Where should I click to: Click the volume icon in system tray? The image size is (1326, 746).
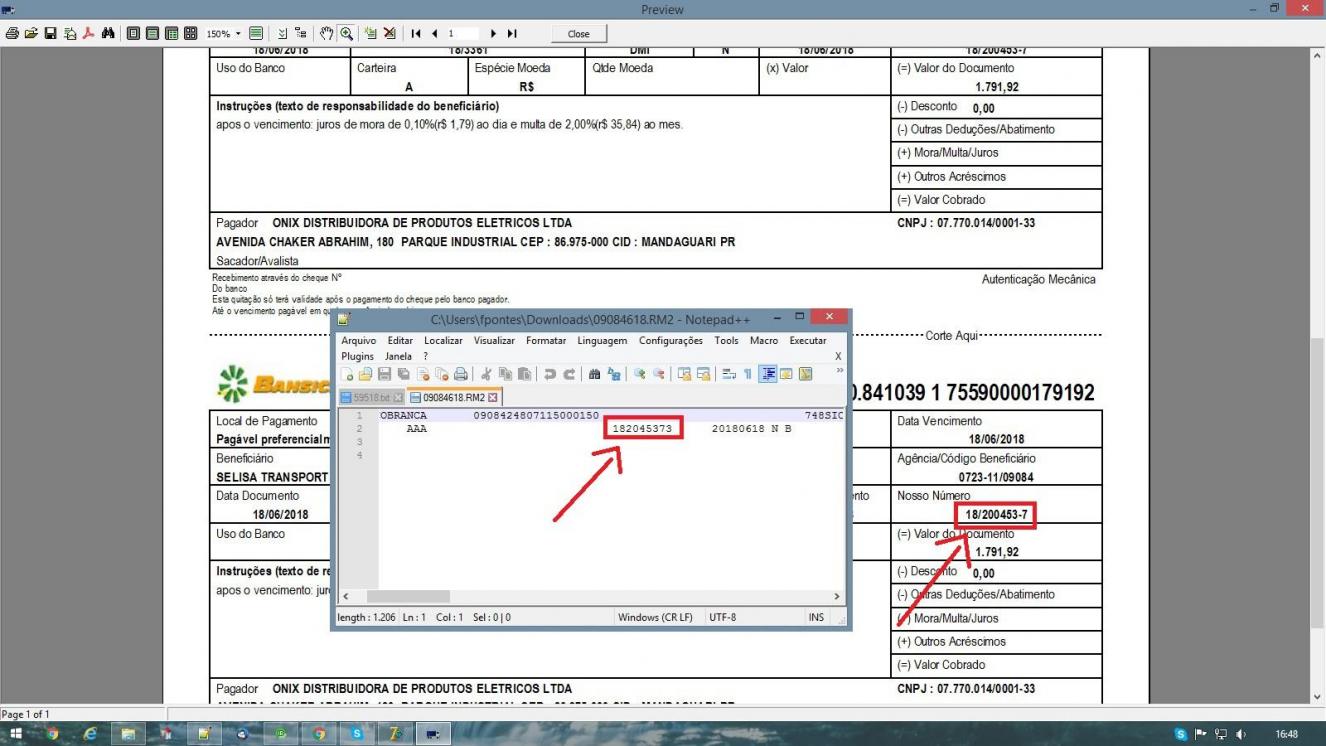[1241, 733]
